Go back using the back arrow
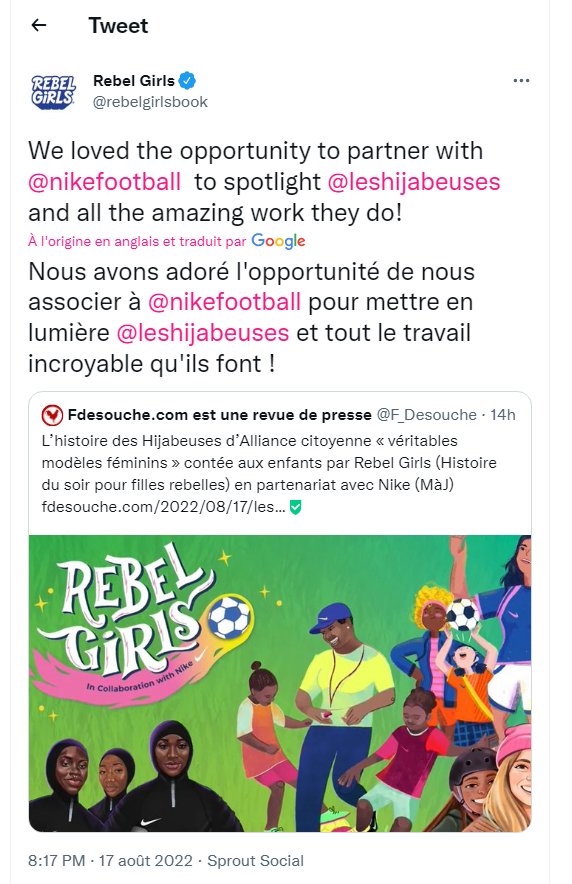 tap(38, 25)
